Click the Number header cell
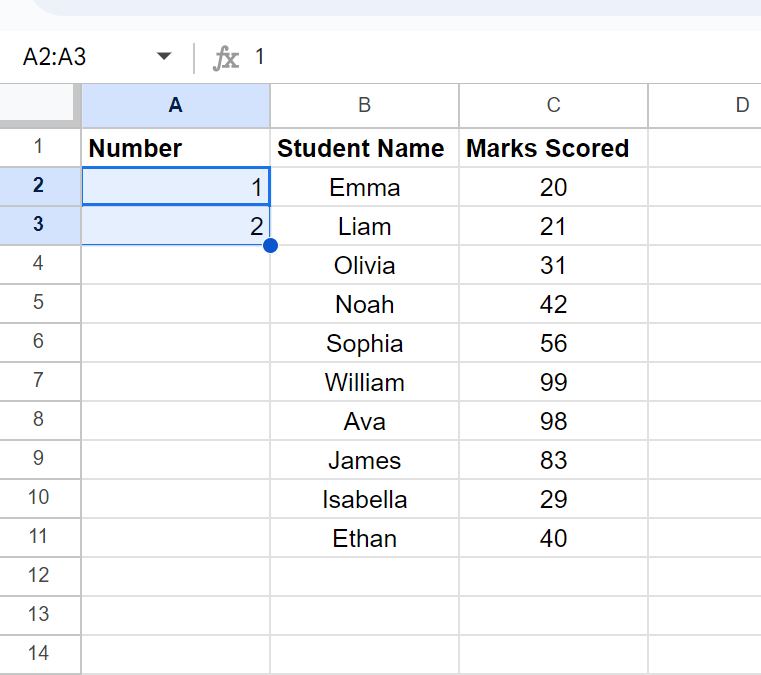The image size is (761, 675). [x=175, y=148]
